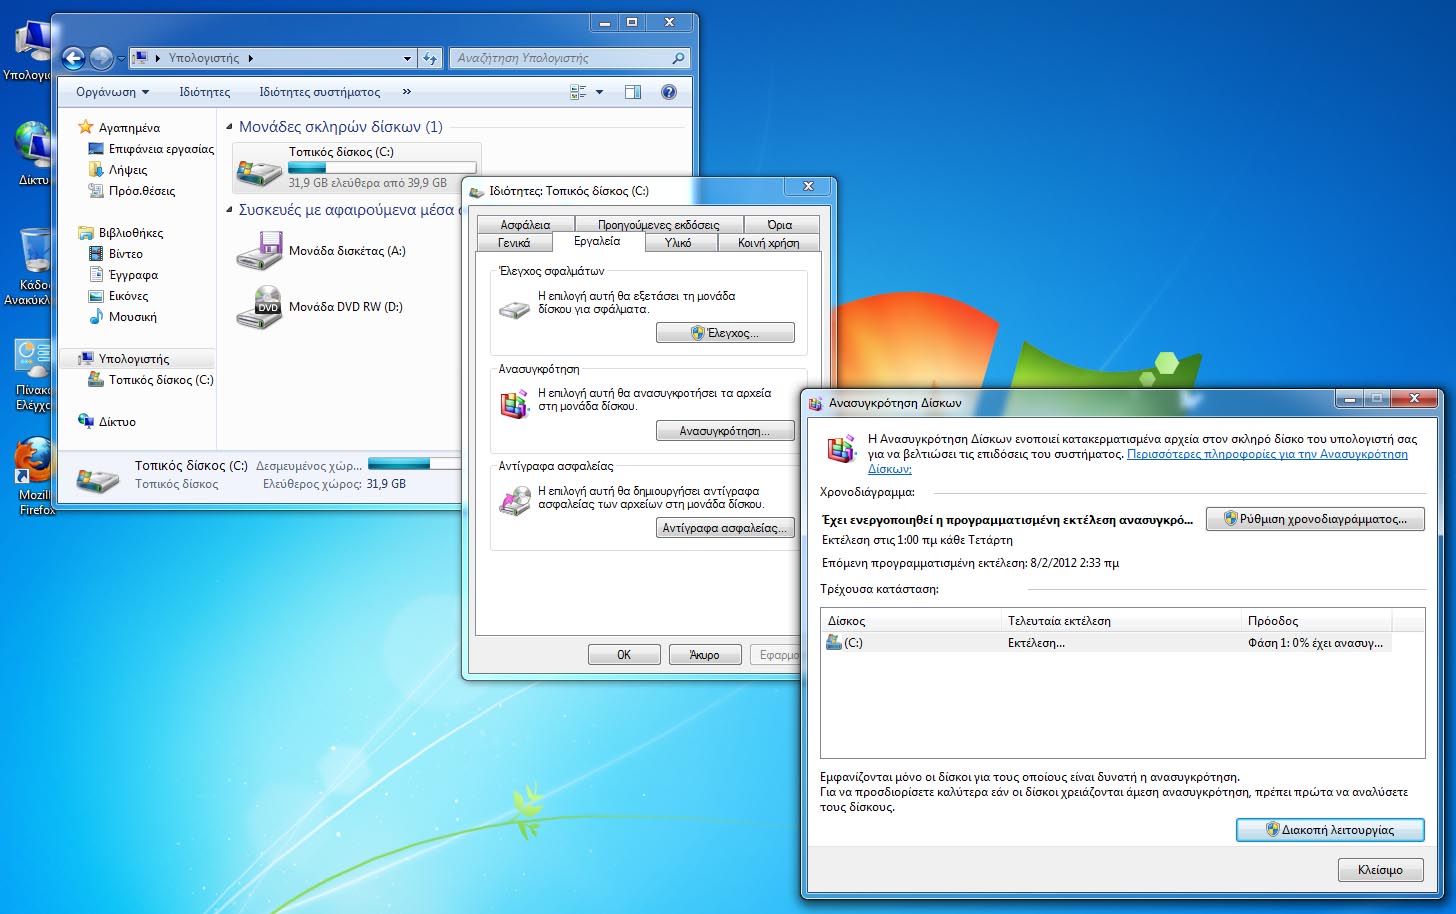Toggle the preview pane icon in Explorer
Screen dimensions: 1456x914
633,92
